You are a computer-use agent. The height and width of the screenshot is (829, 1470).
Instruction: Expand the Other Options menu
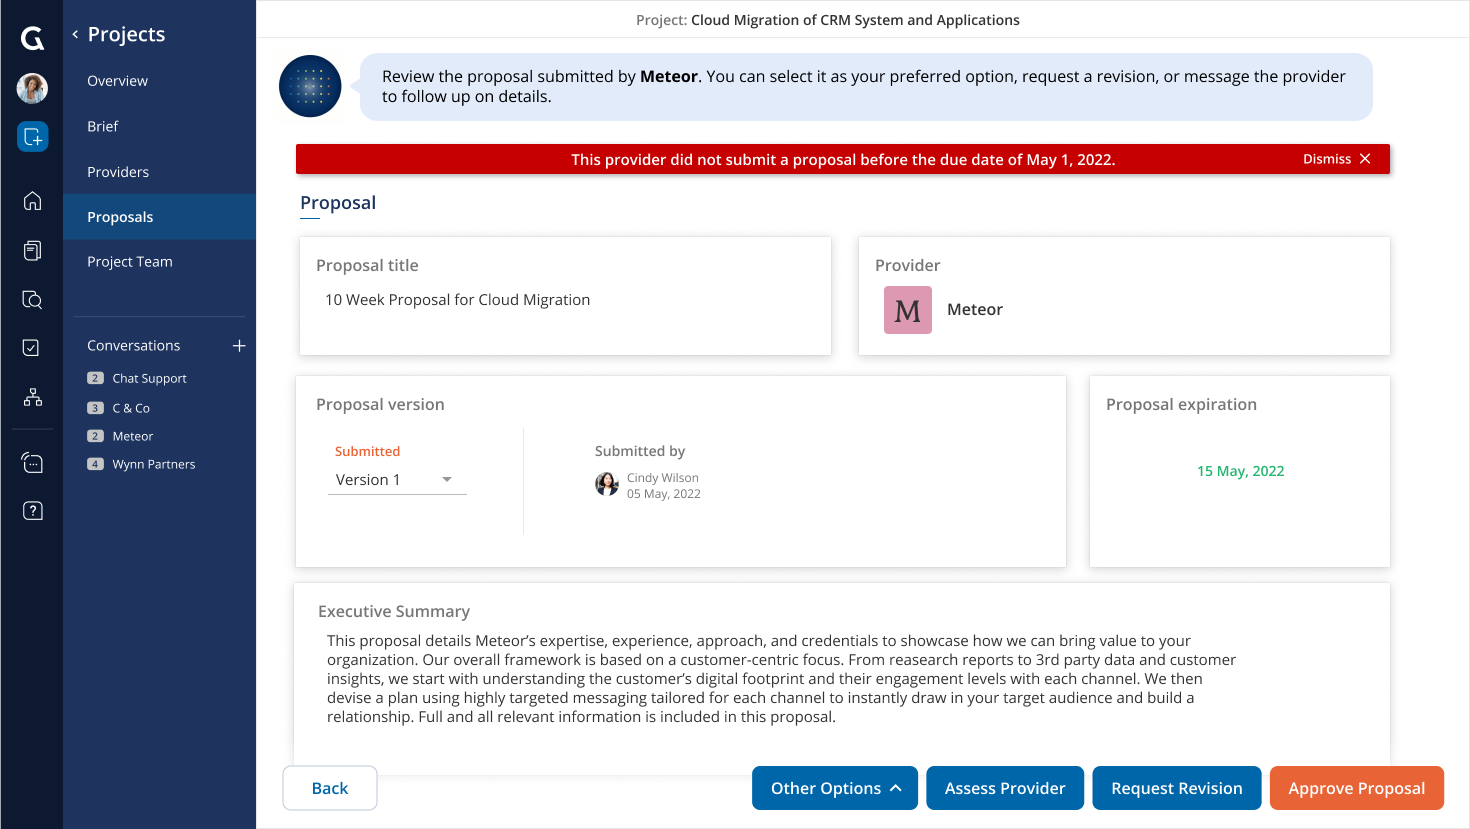coord(835,788)
